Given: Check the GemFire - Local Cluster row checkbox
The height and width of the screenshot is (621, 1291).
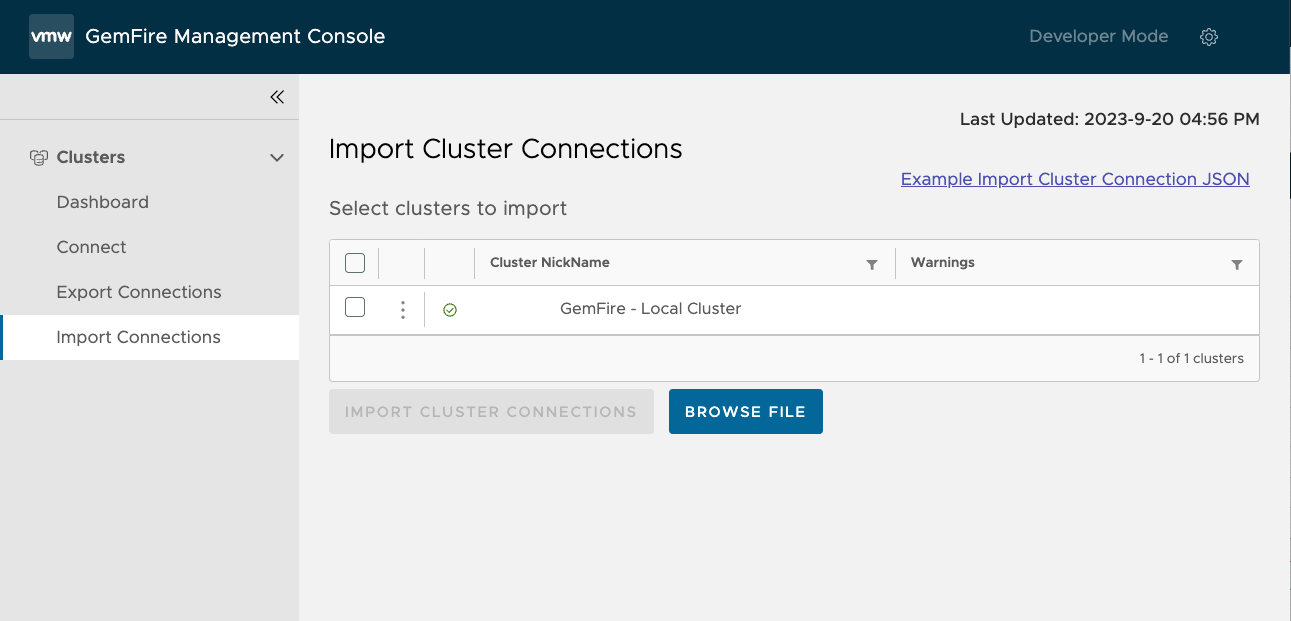Looking at the screenshot, I should click(355, 307).
